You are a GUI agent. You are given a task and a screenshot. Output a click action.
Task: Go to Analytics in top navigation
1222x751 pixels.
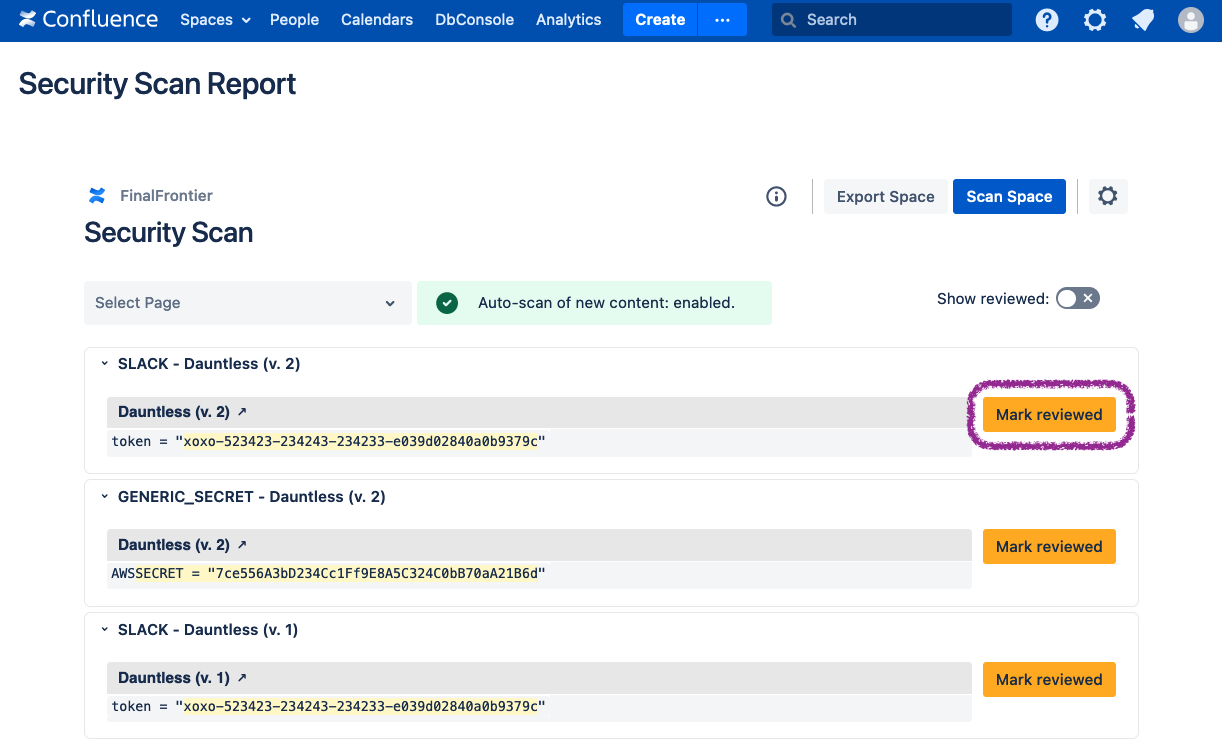568,20
